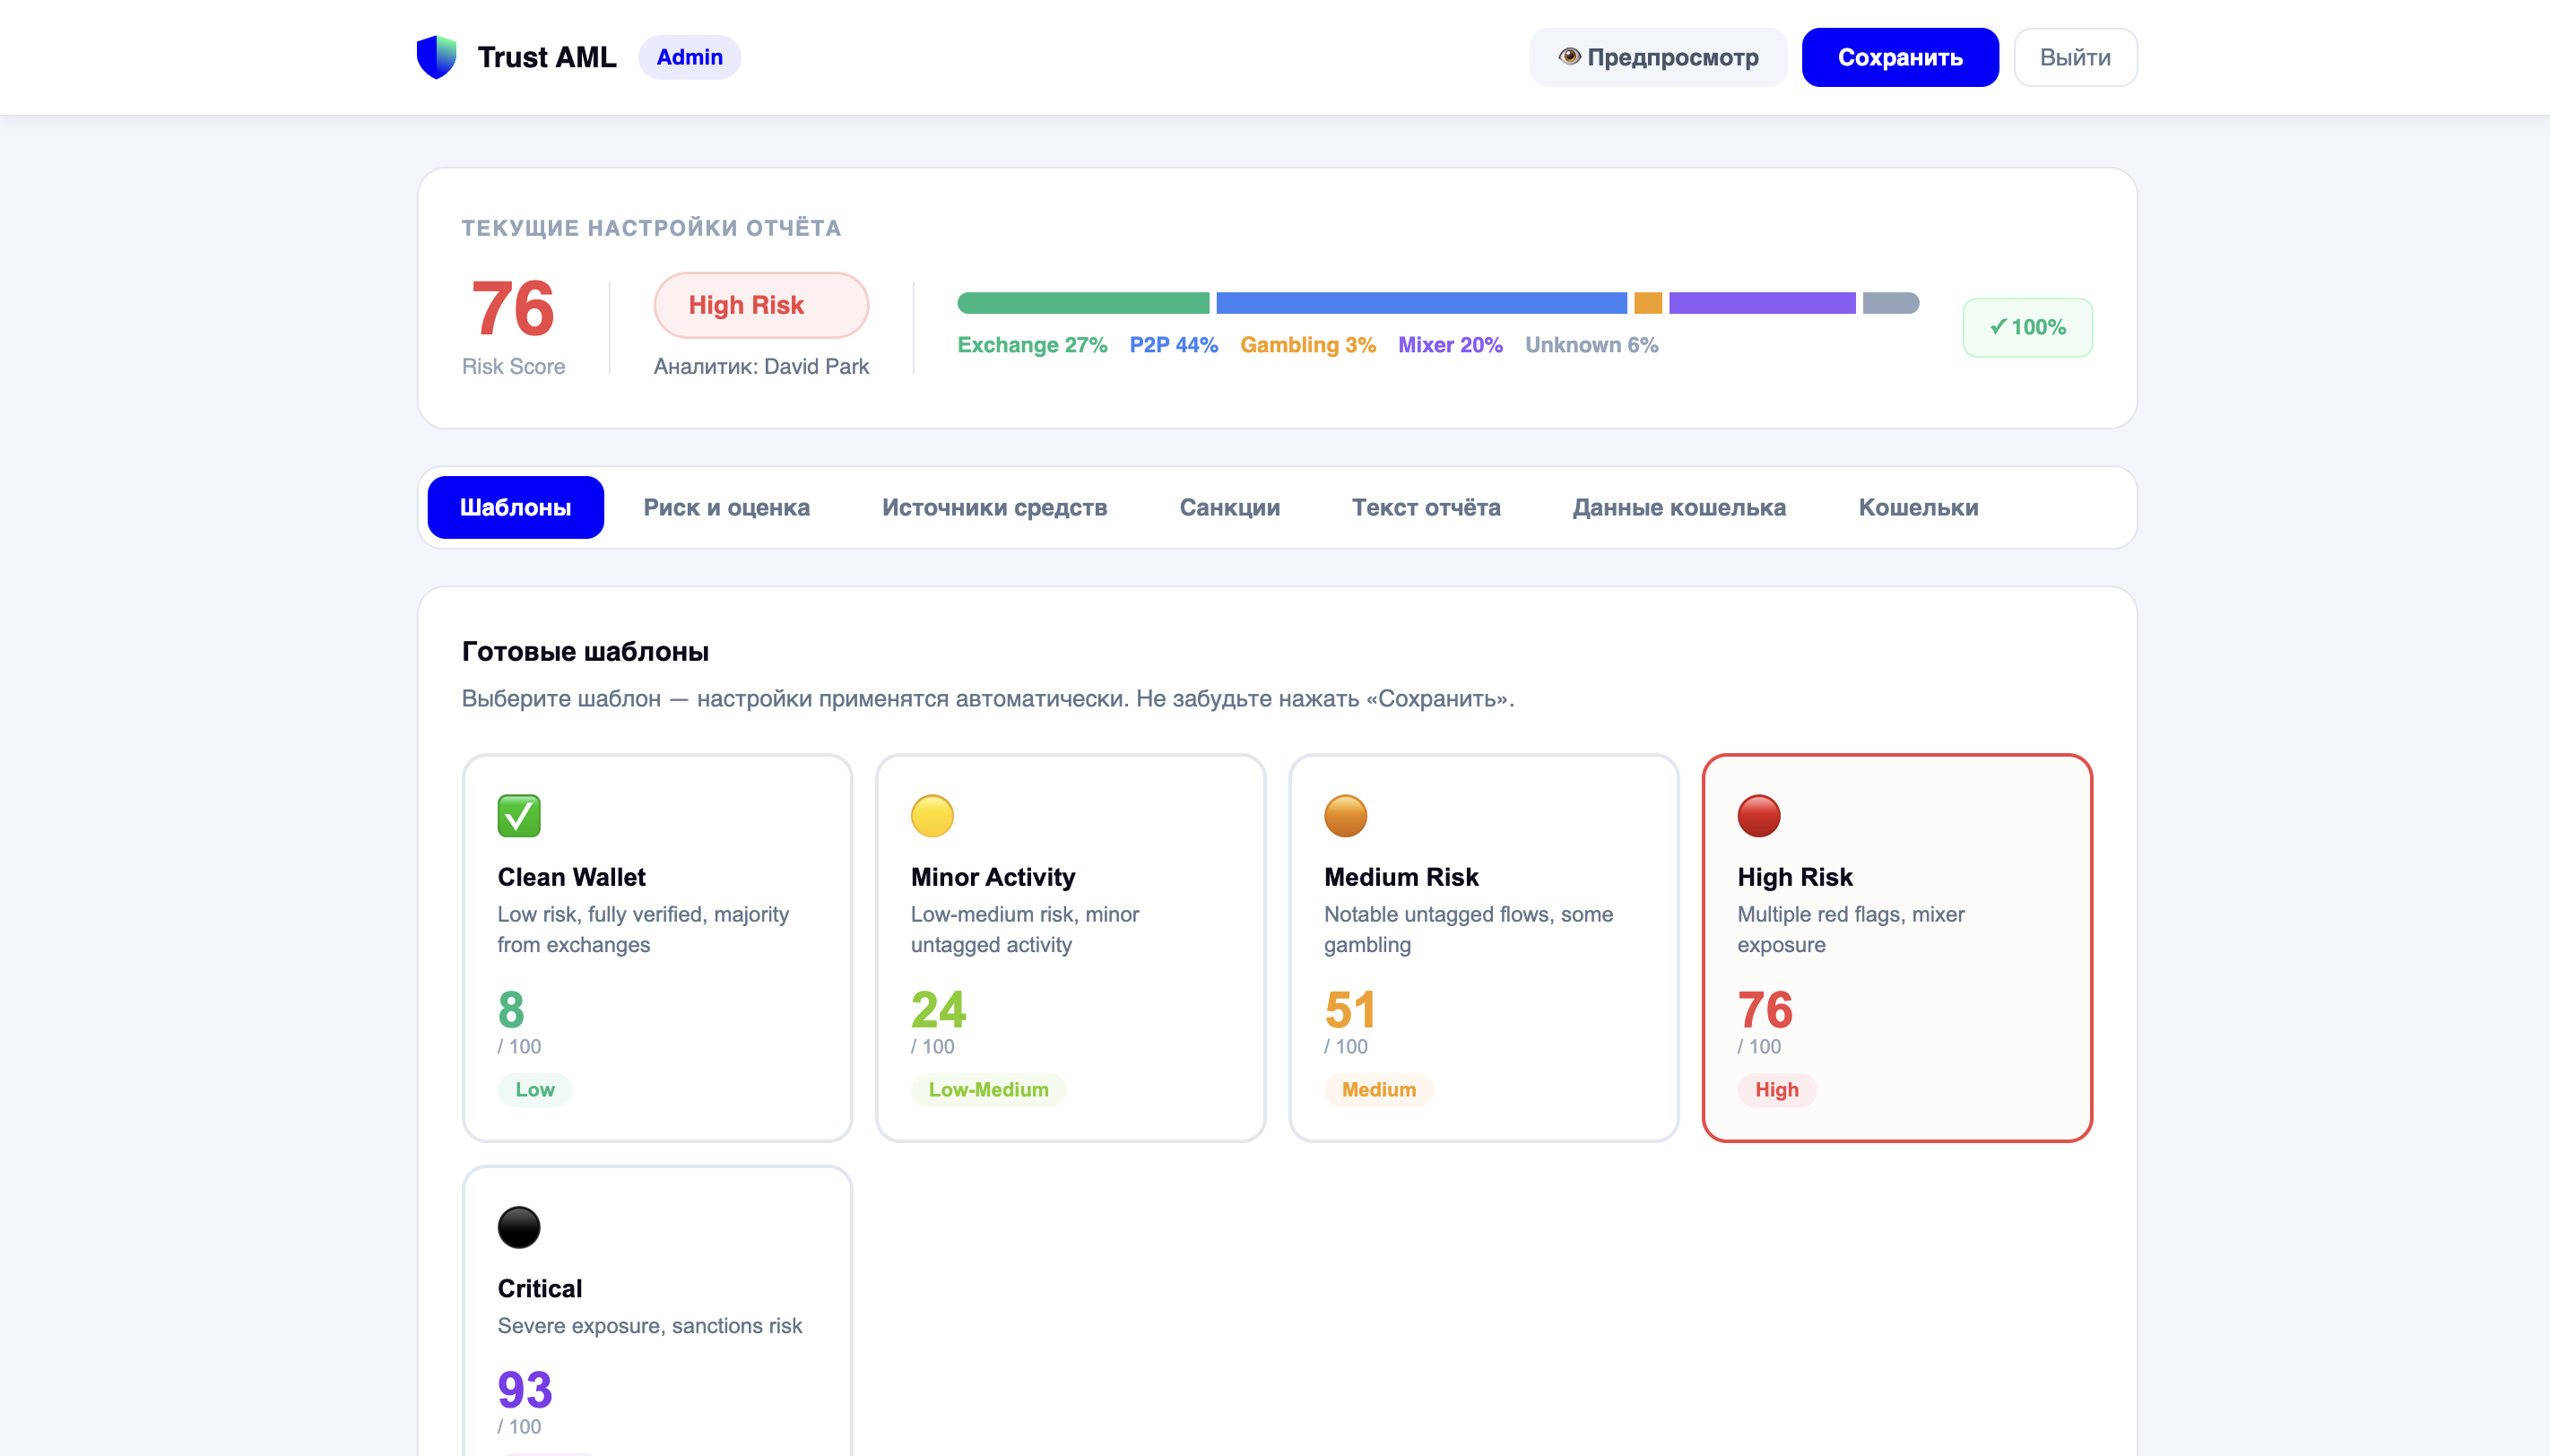Click the High Risk red circle icon
The height and width of the screenshot is (1456, 2550).
coord(1759,815)
